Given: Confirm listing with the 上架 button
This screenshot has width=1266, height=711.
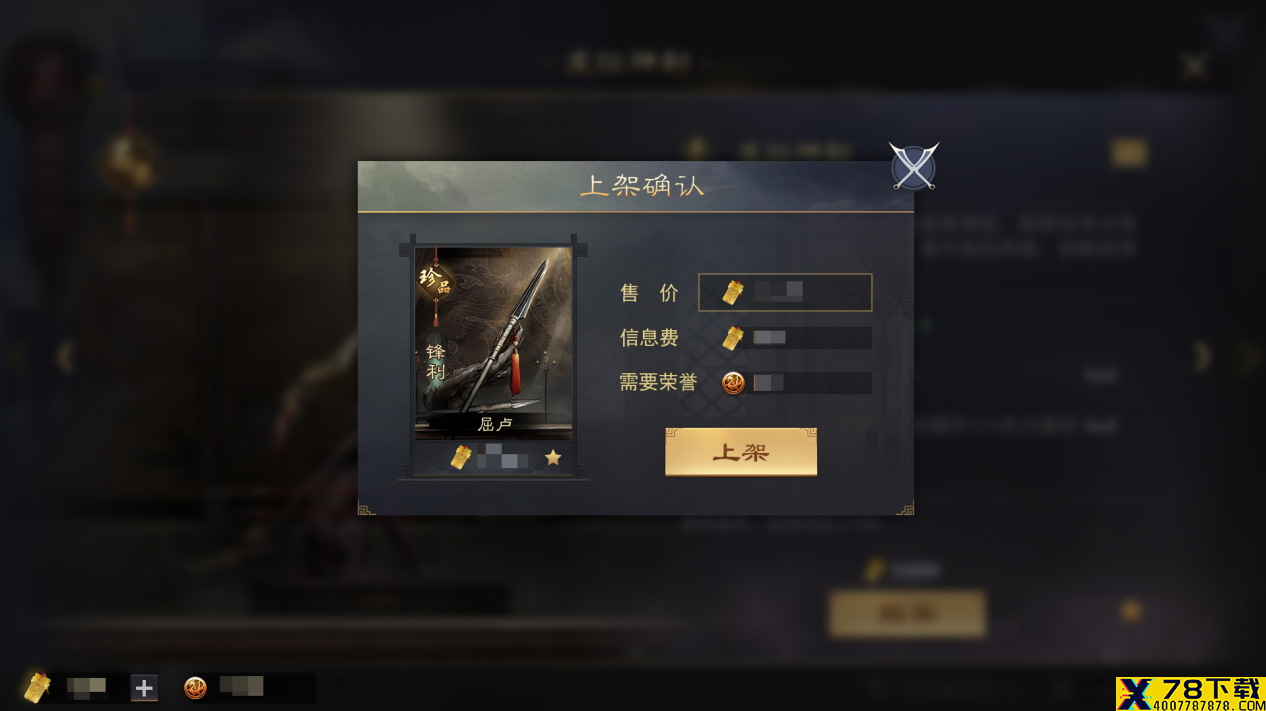Looking at the screenshot, I should (x=741, y=452).
